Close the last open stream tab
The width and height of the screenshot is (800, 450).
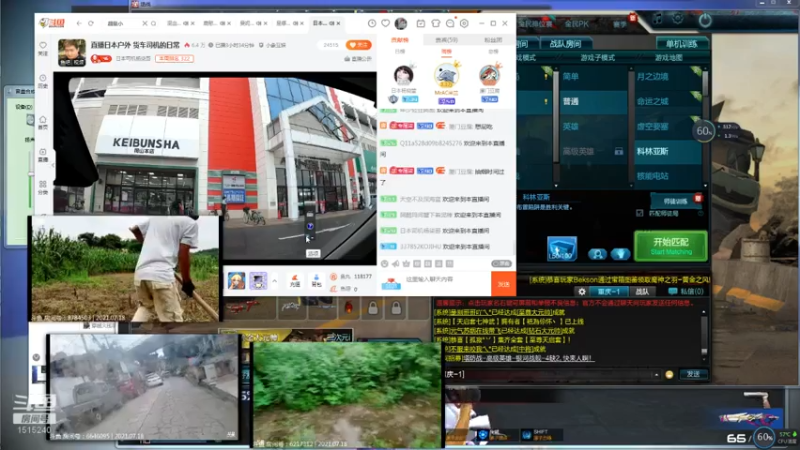click(338, 23)
